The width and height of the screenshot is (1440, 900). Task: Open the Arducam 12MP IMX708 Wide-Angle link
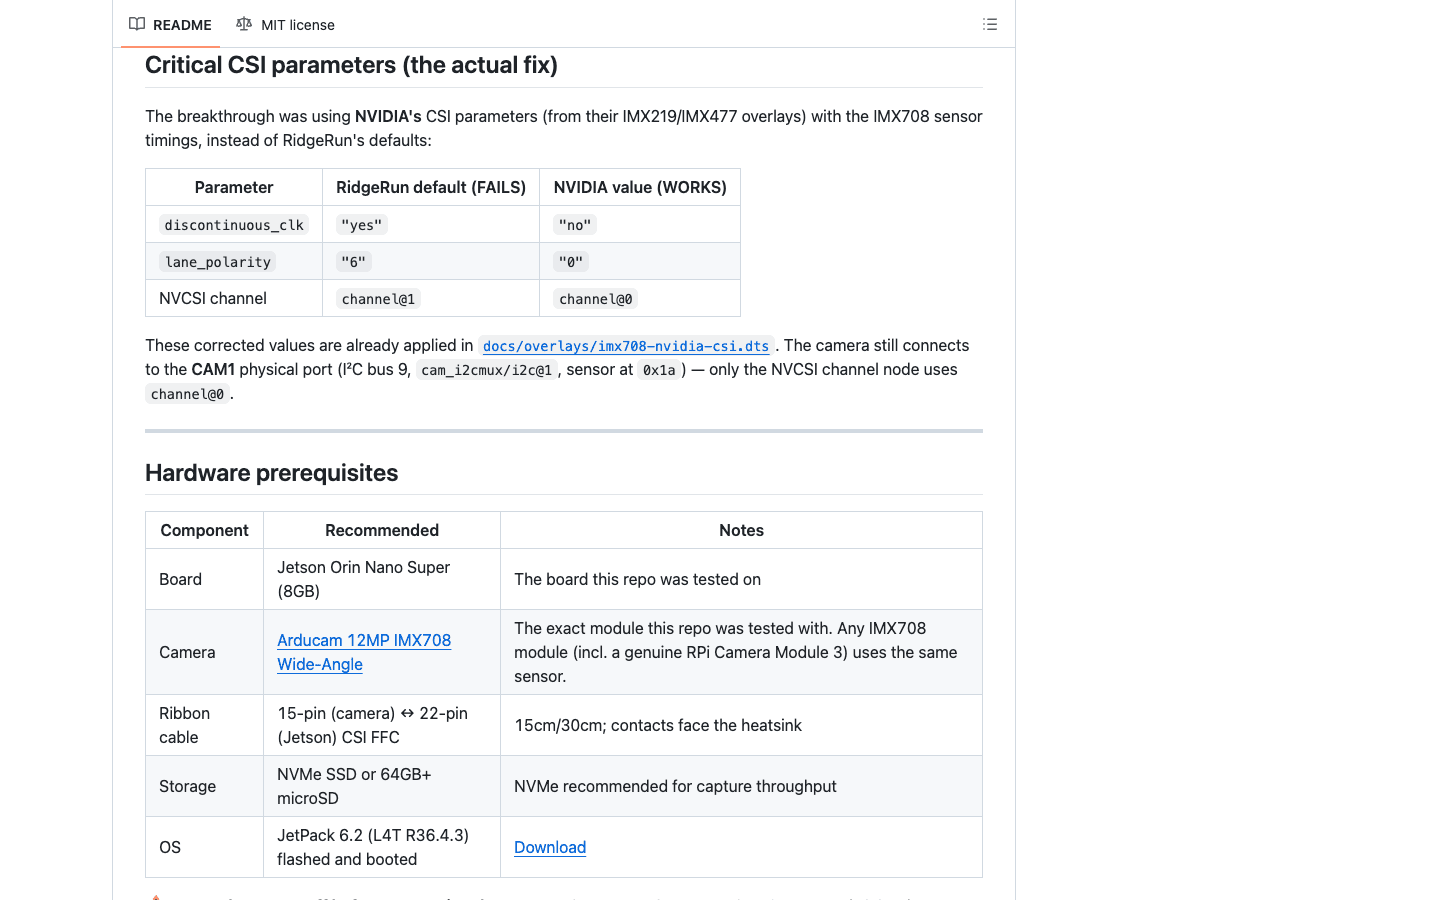click(364, 652)
